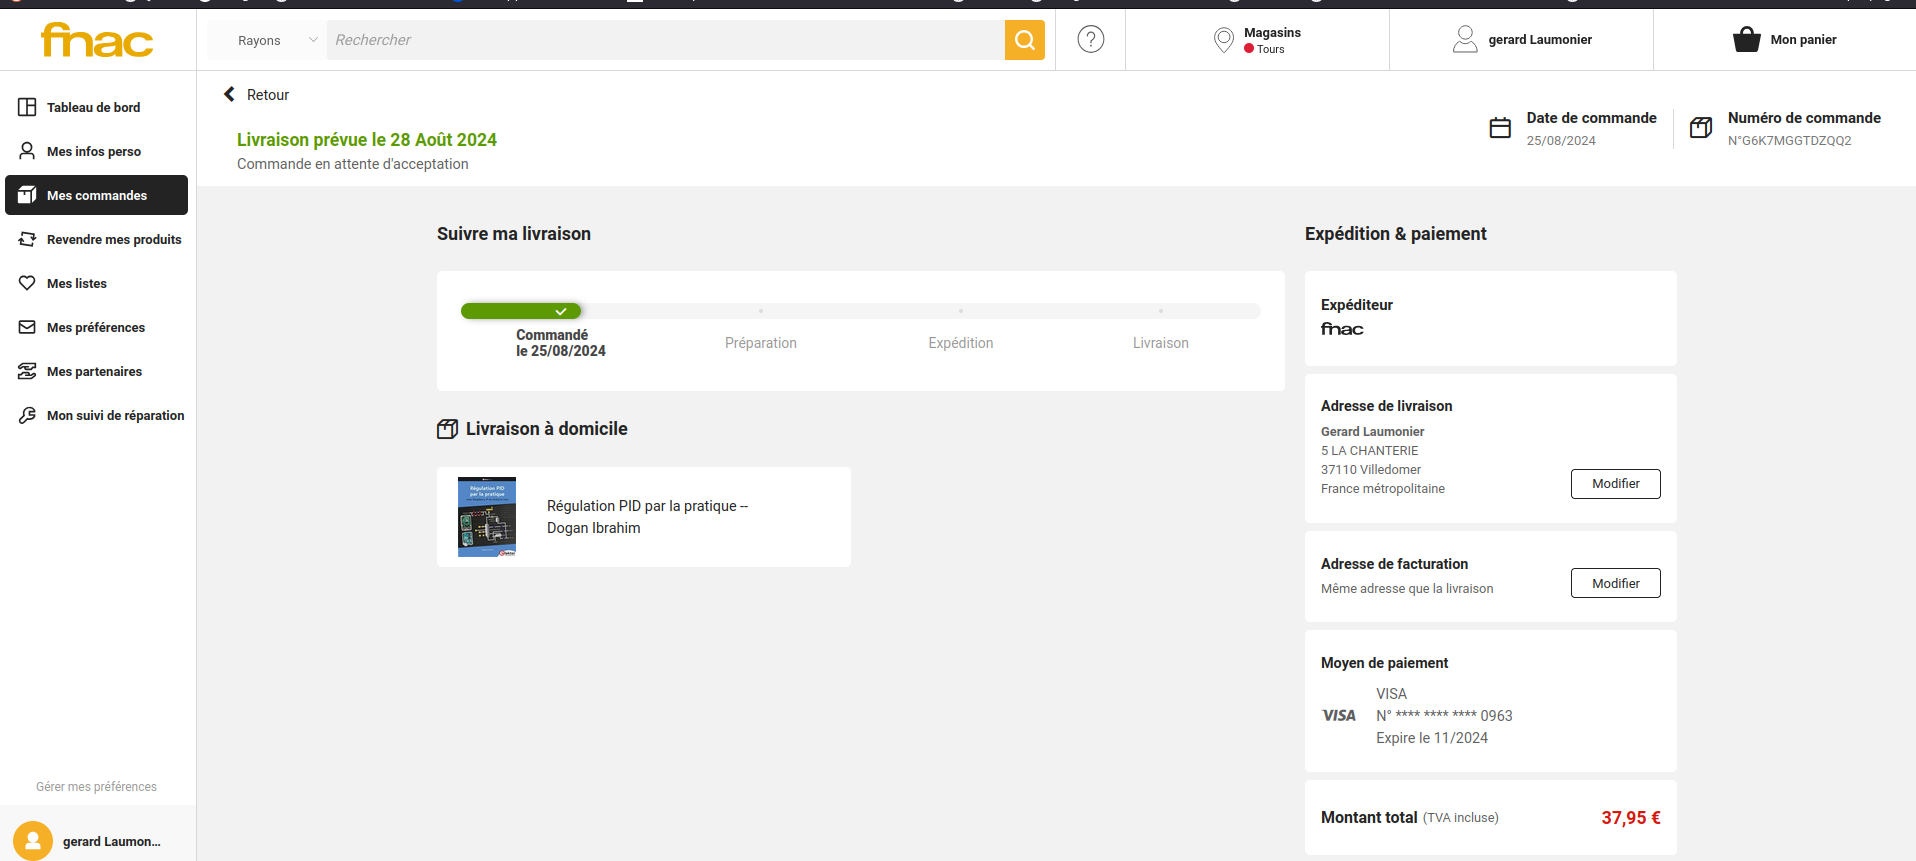Select Mes infos perso menu item

[93, 151]
